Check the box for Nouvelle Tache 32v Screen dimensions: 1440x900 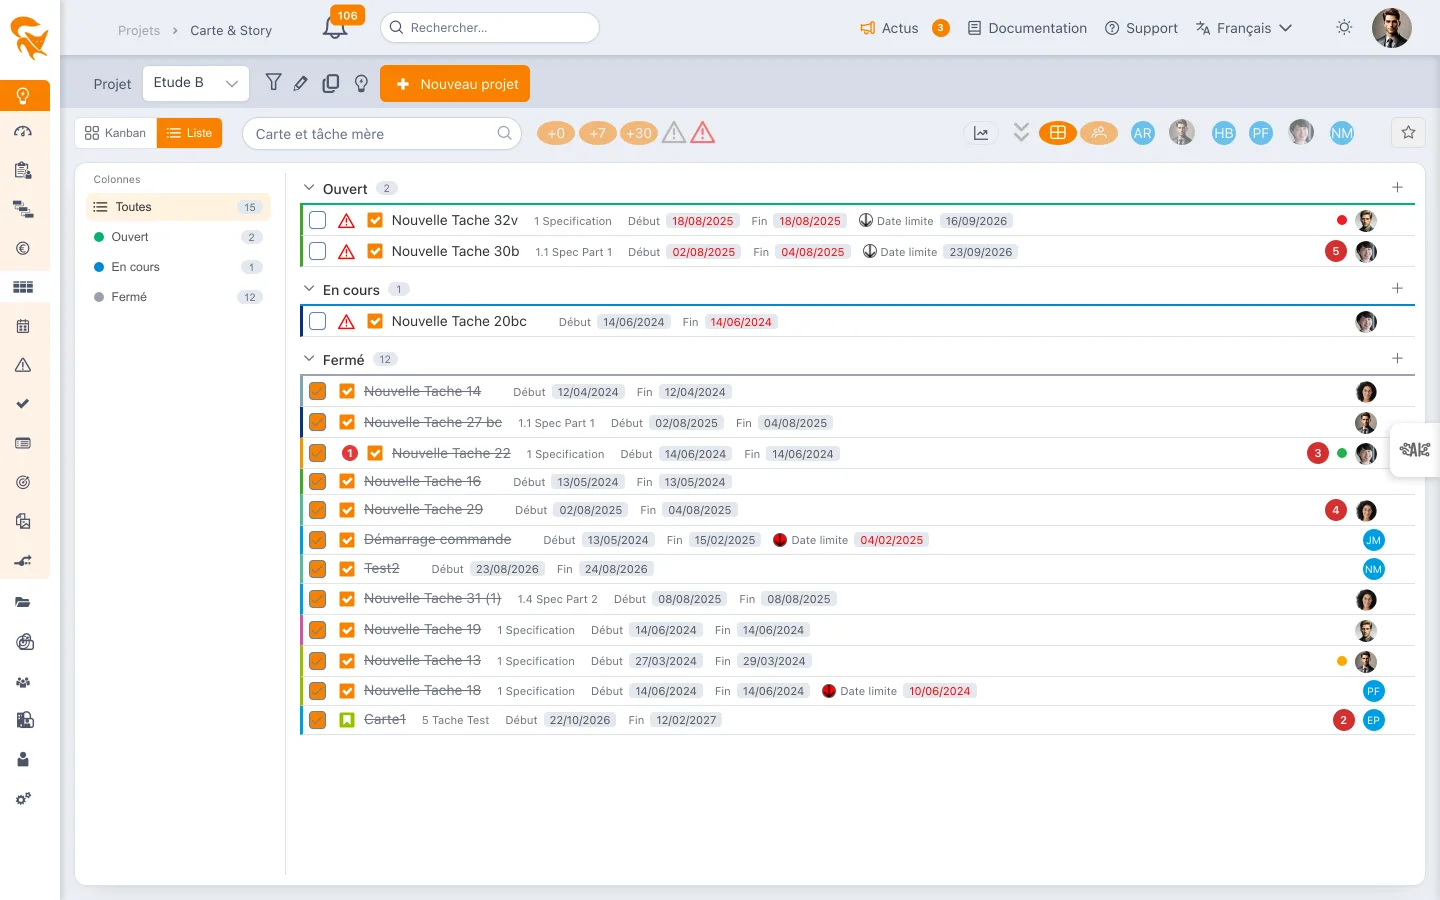tap(318, 220)
